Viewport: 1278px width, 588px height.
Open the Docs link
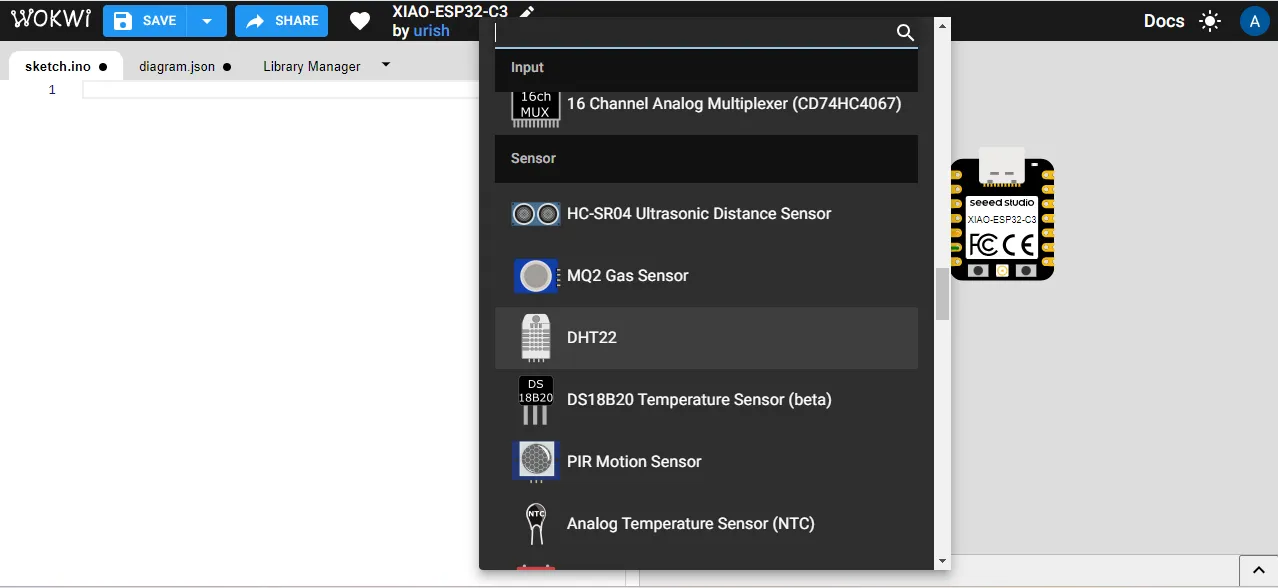(1163, 21)
